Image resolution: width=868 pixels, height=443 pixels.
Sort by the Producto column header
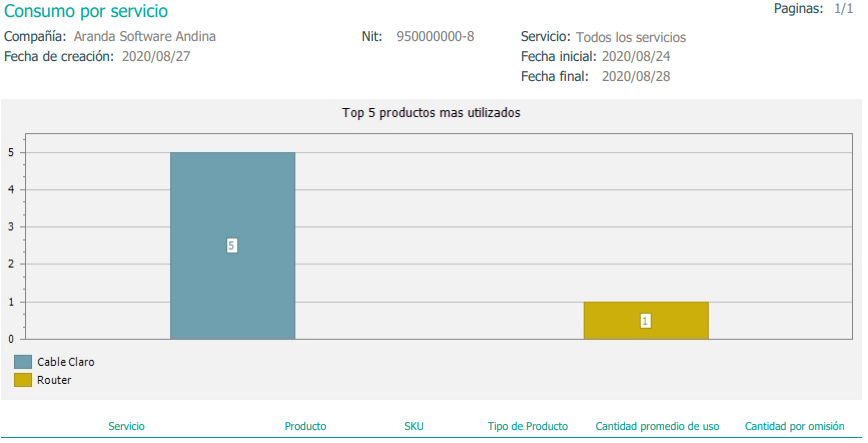tap(305, 426)
